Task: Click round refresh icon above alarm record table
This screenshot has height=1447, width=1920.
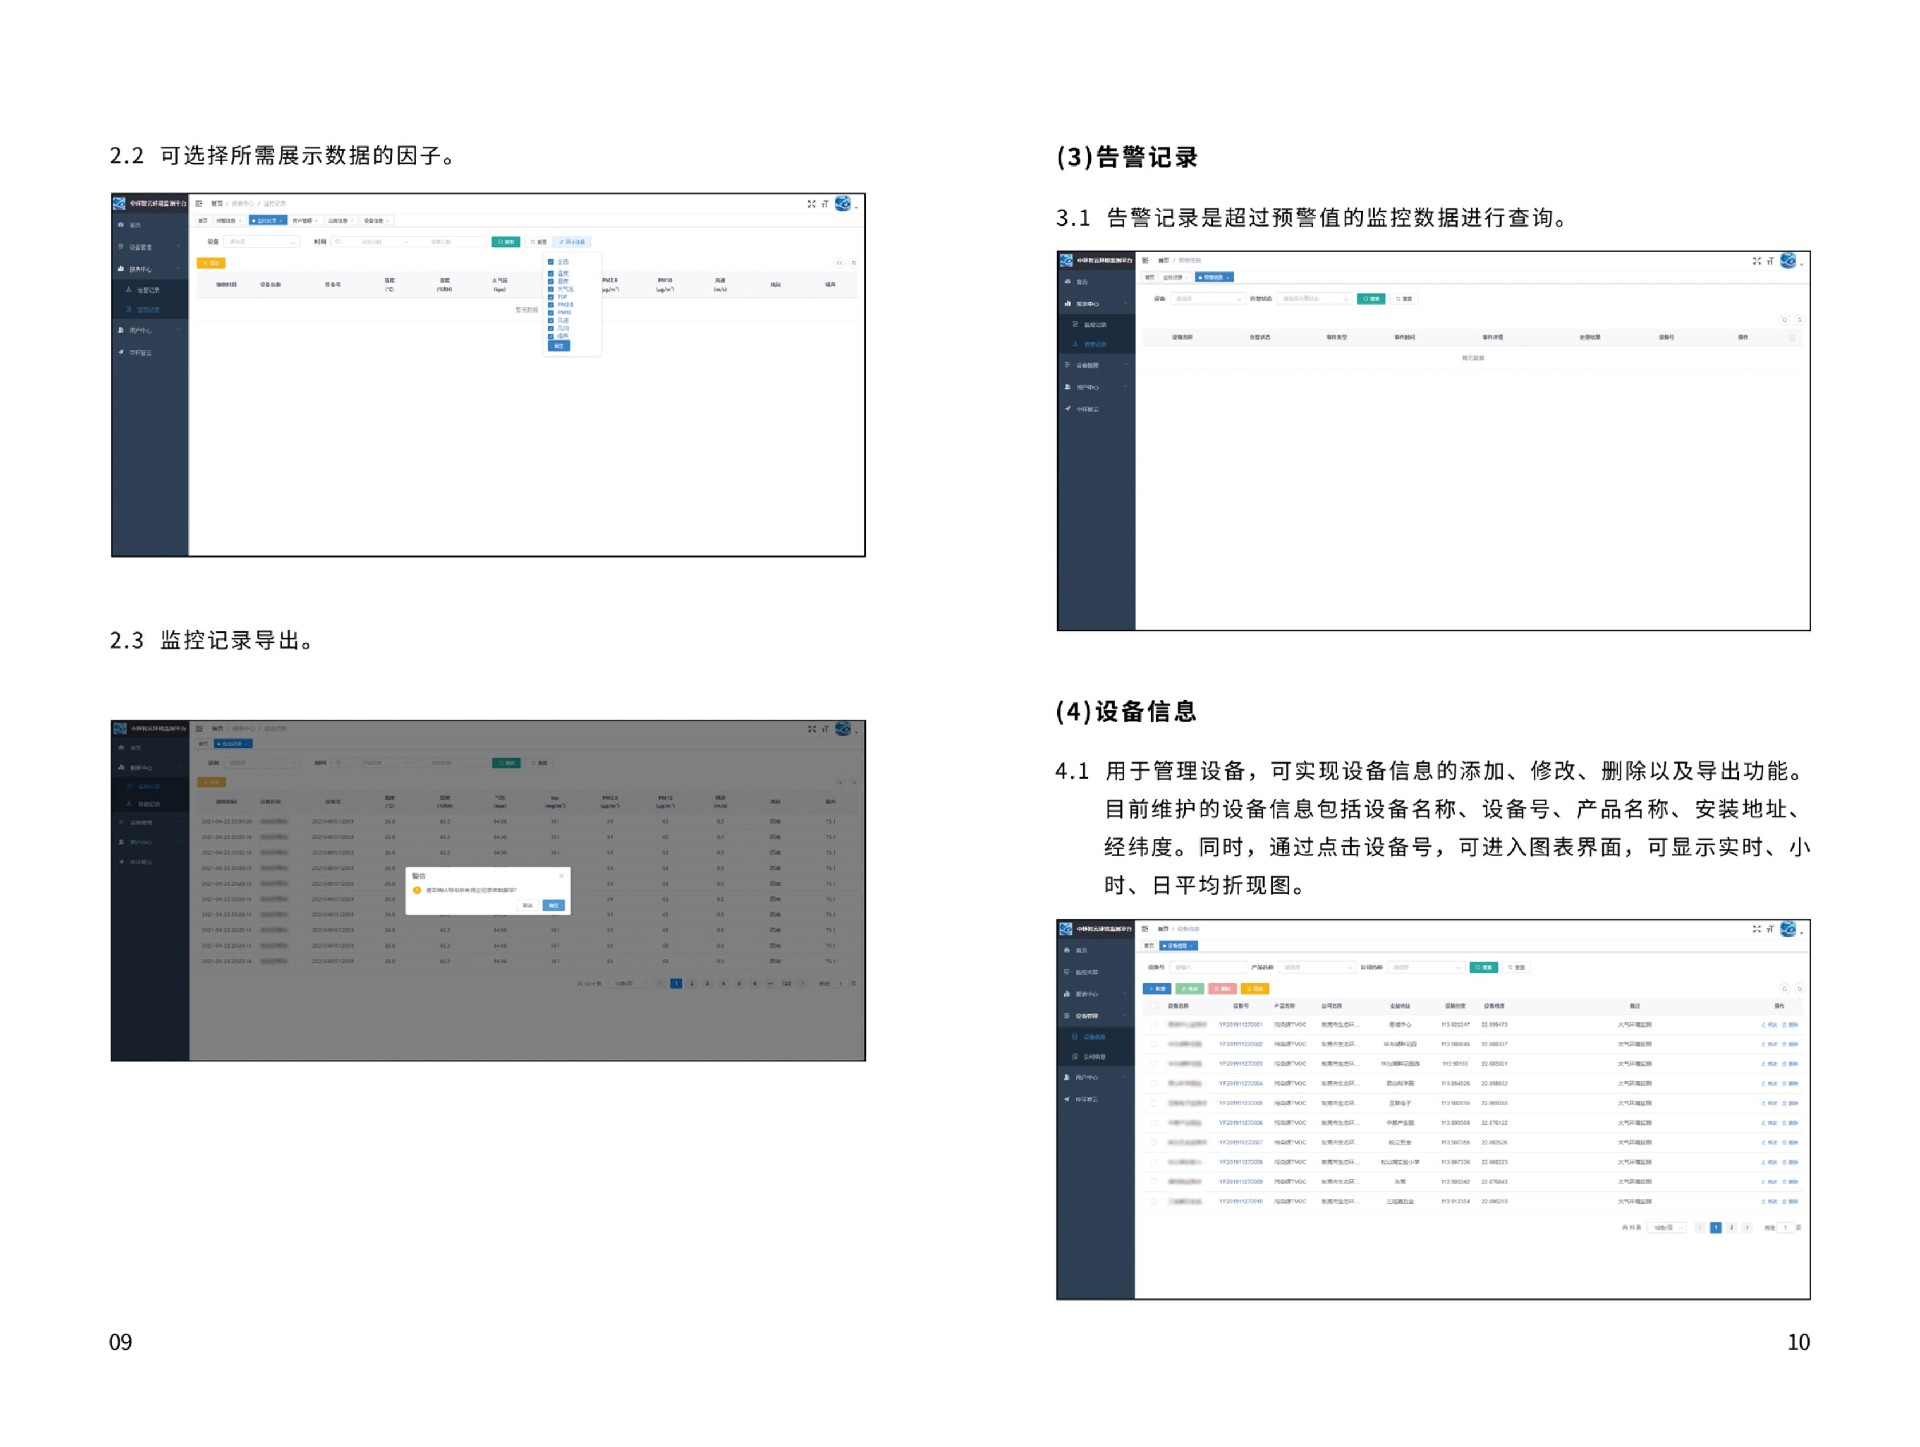Action: [1800, 320]
